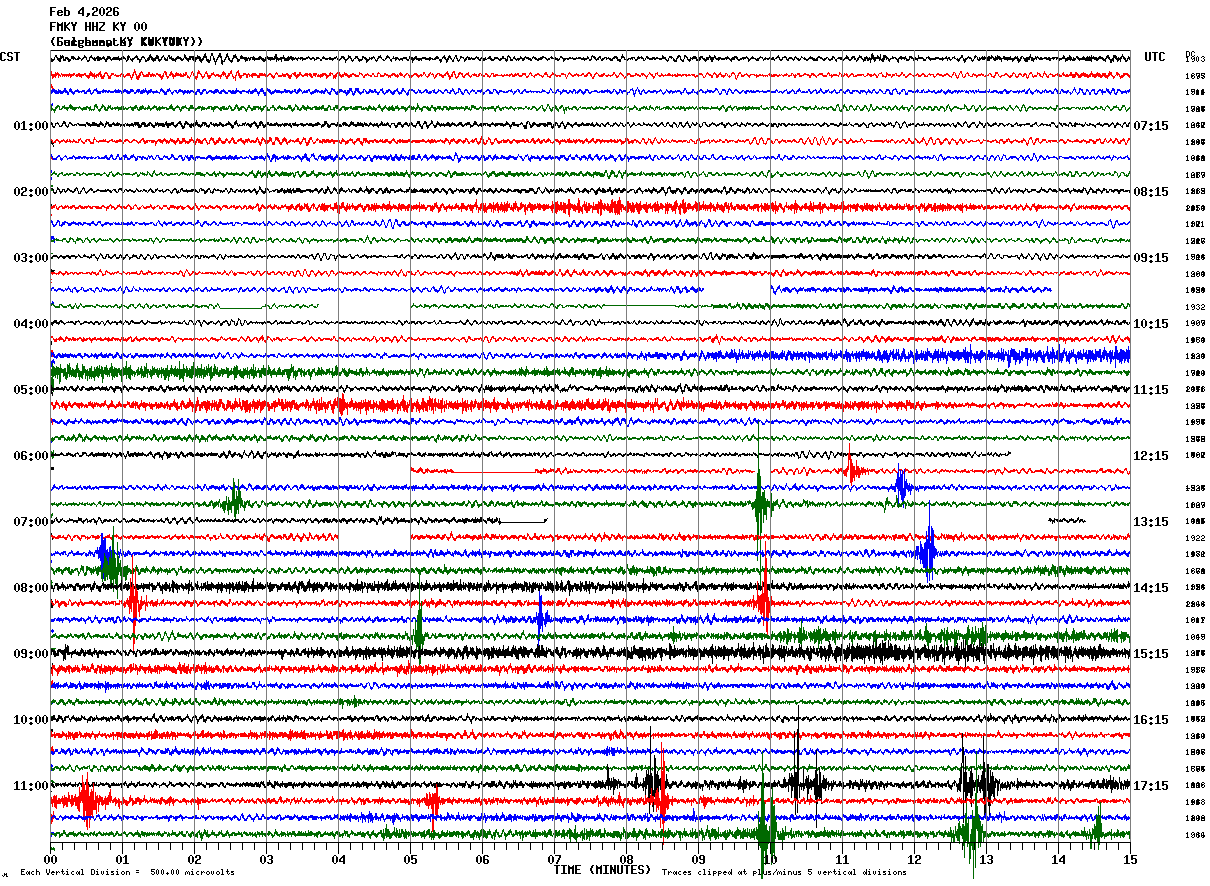The image size is (1210, 886).
Task: Select the 04 minute tick label
Action: click(x=338, y=859)
